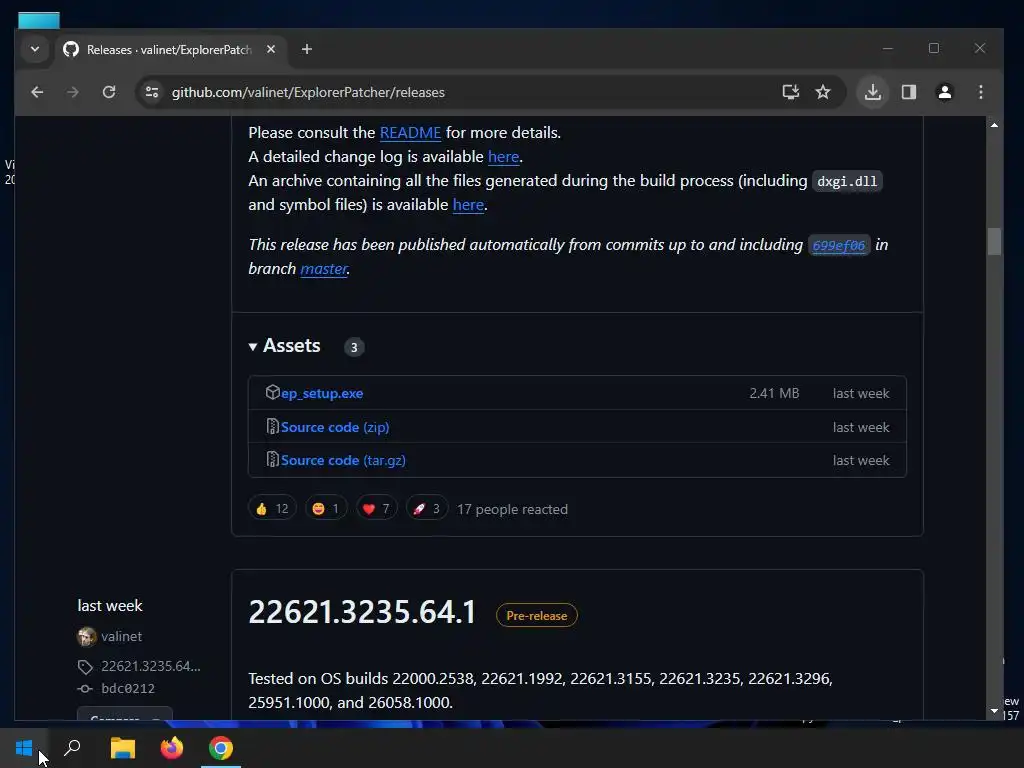Open Windows taskbar search
Screen dimensions: 1024x768
click(x=72, y=748)
